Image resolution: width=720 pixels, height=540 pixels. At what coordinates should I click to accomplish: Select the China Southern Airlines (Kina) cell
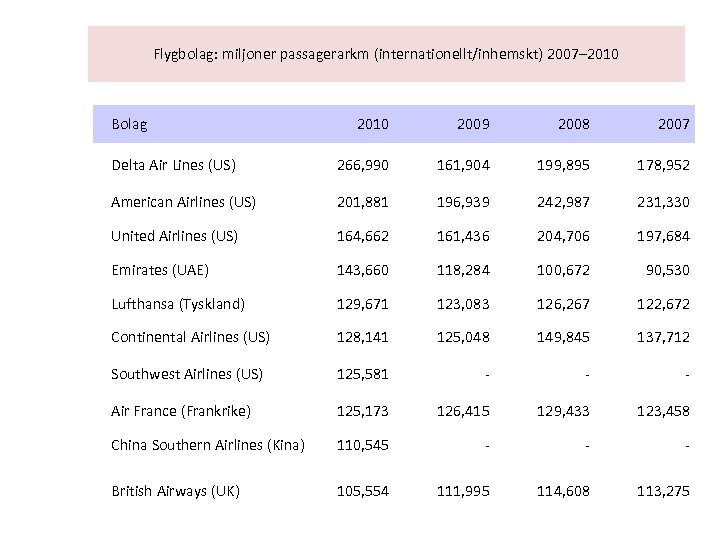tap(209, 445)
